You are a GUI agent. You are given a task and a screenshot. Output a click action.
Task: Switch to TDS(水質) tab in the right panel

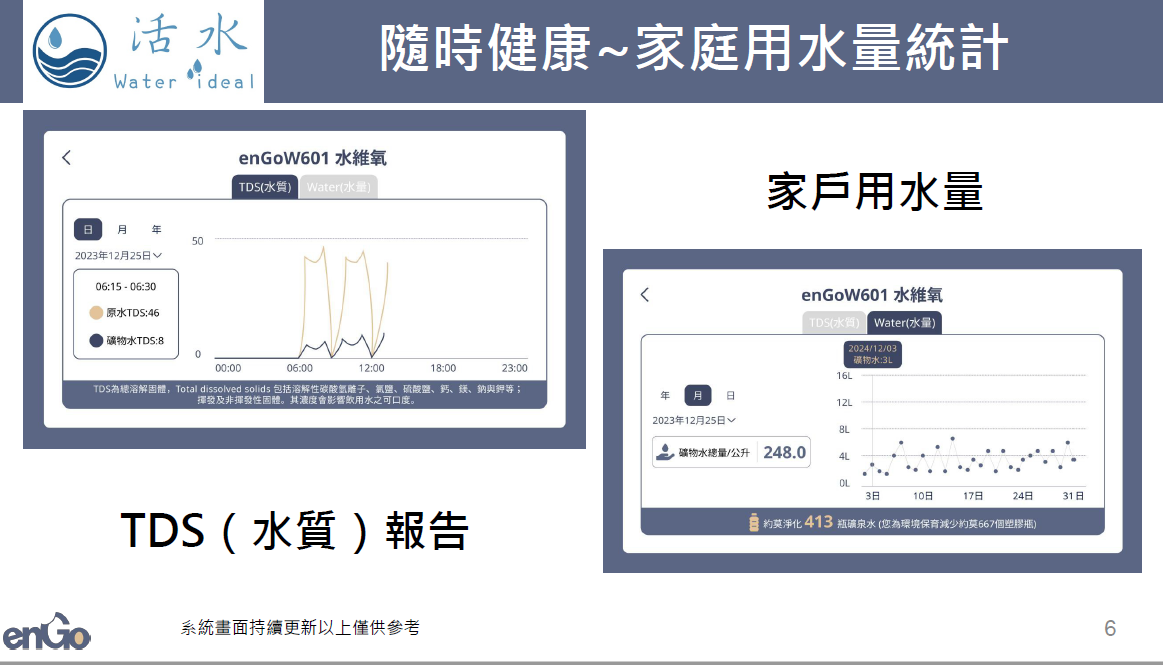[x=834, y=322]
